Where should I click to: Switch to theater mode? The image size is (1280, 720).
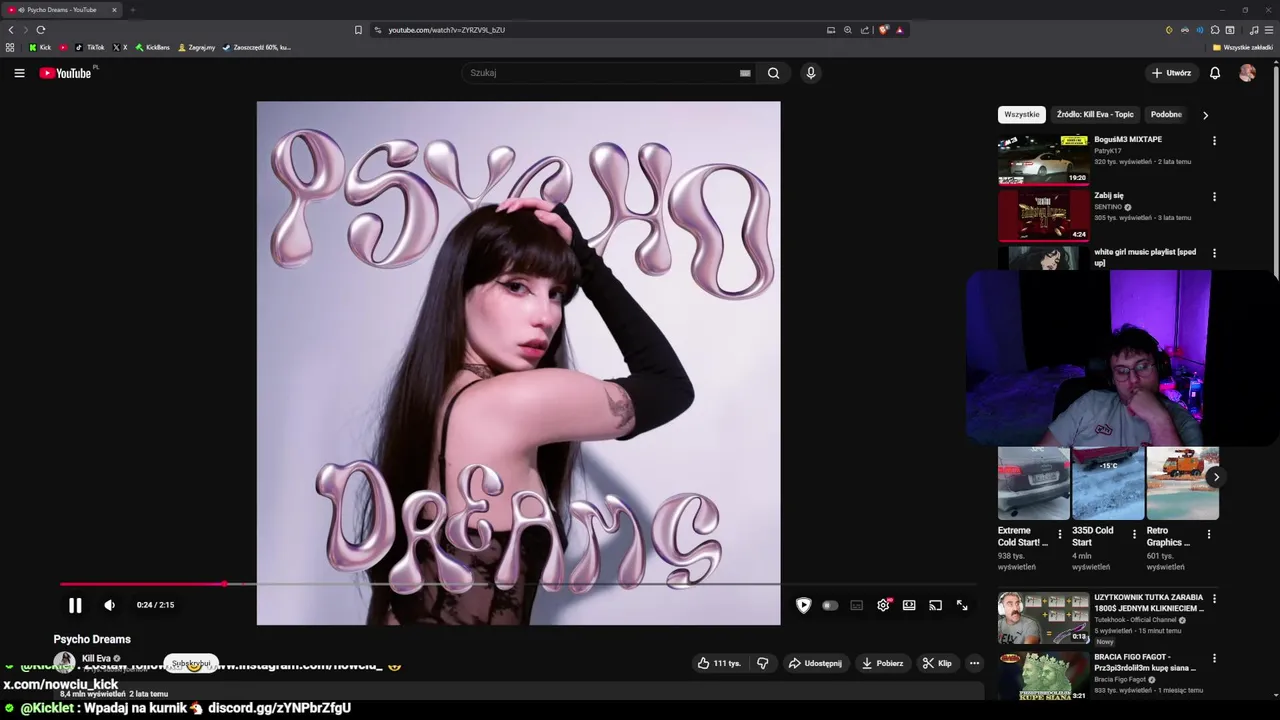909,605
